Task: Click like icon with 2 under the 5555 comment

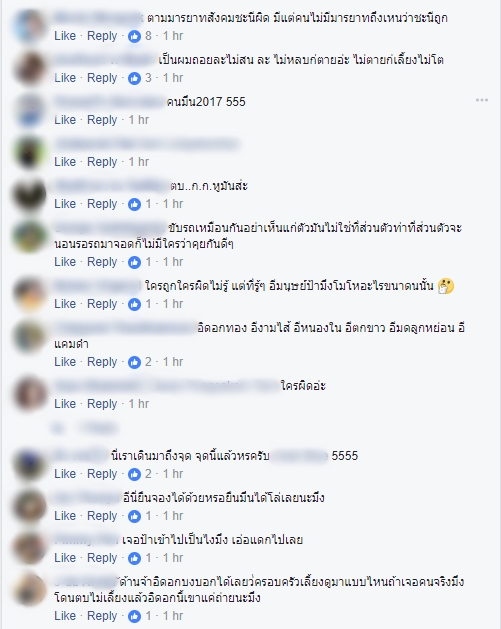Action: click(x=134, y=474)
